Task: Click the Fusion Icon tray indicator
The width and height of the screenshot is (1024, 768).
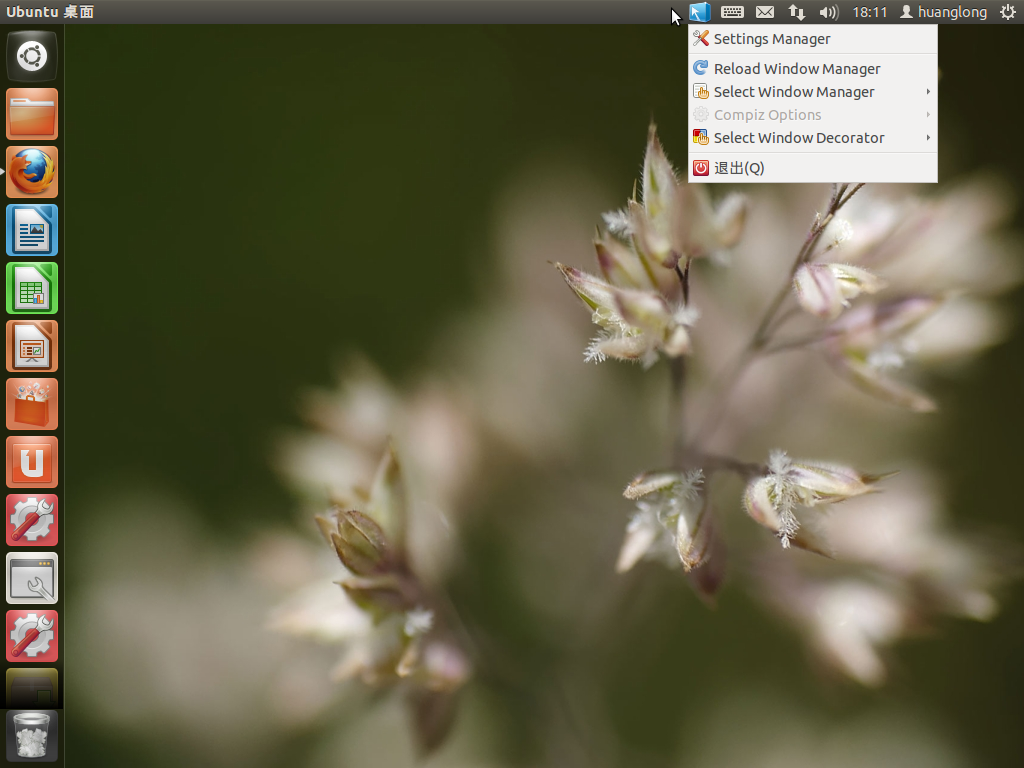Action: (x=699, y=12)
